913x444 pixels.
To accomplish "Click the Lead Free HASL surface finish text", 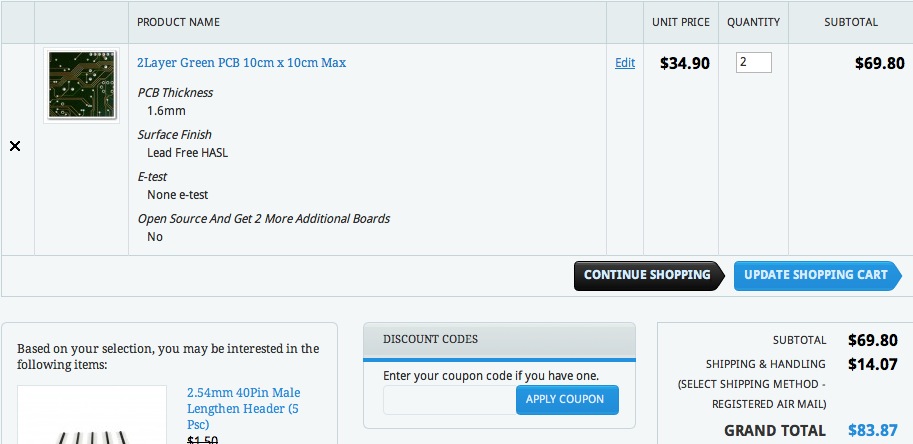I will [x=188, y=153].
